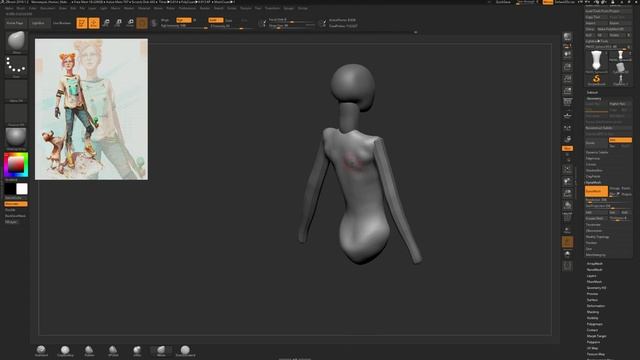Screen dimensions: 640x360
Task: Click the Frame mesh icon
Action: pos(567,169)
